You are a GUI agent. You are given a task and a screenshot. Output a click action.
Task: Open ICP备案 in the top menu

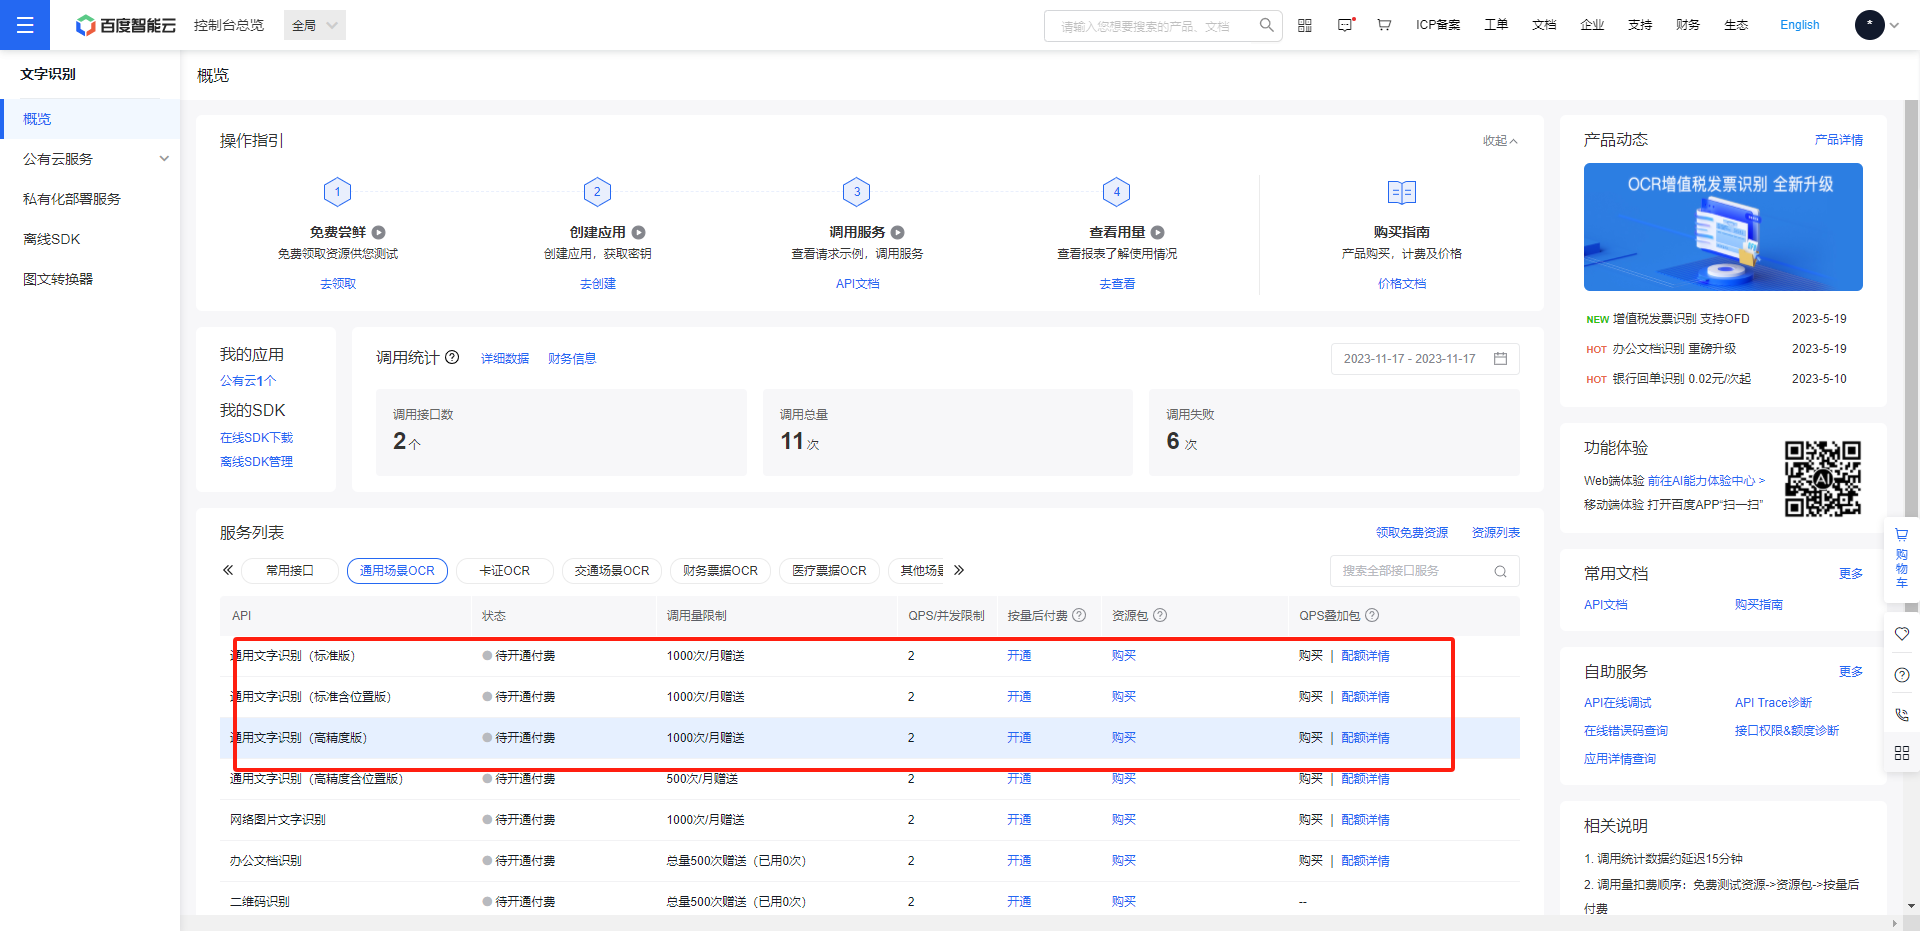[x=1438, y=25]
